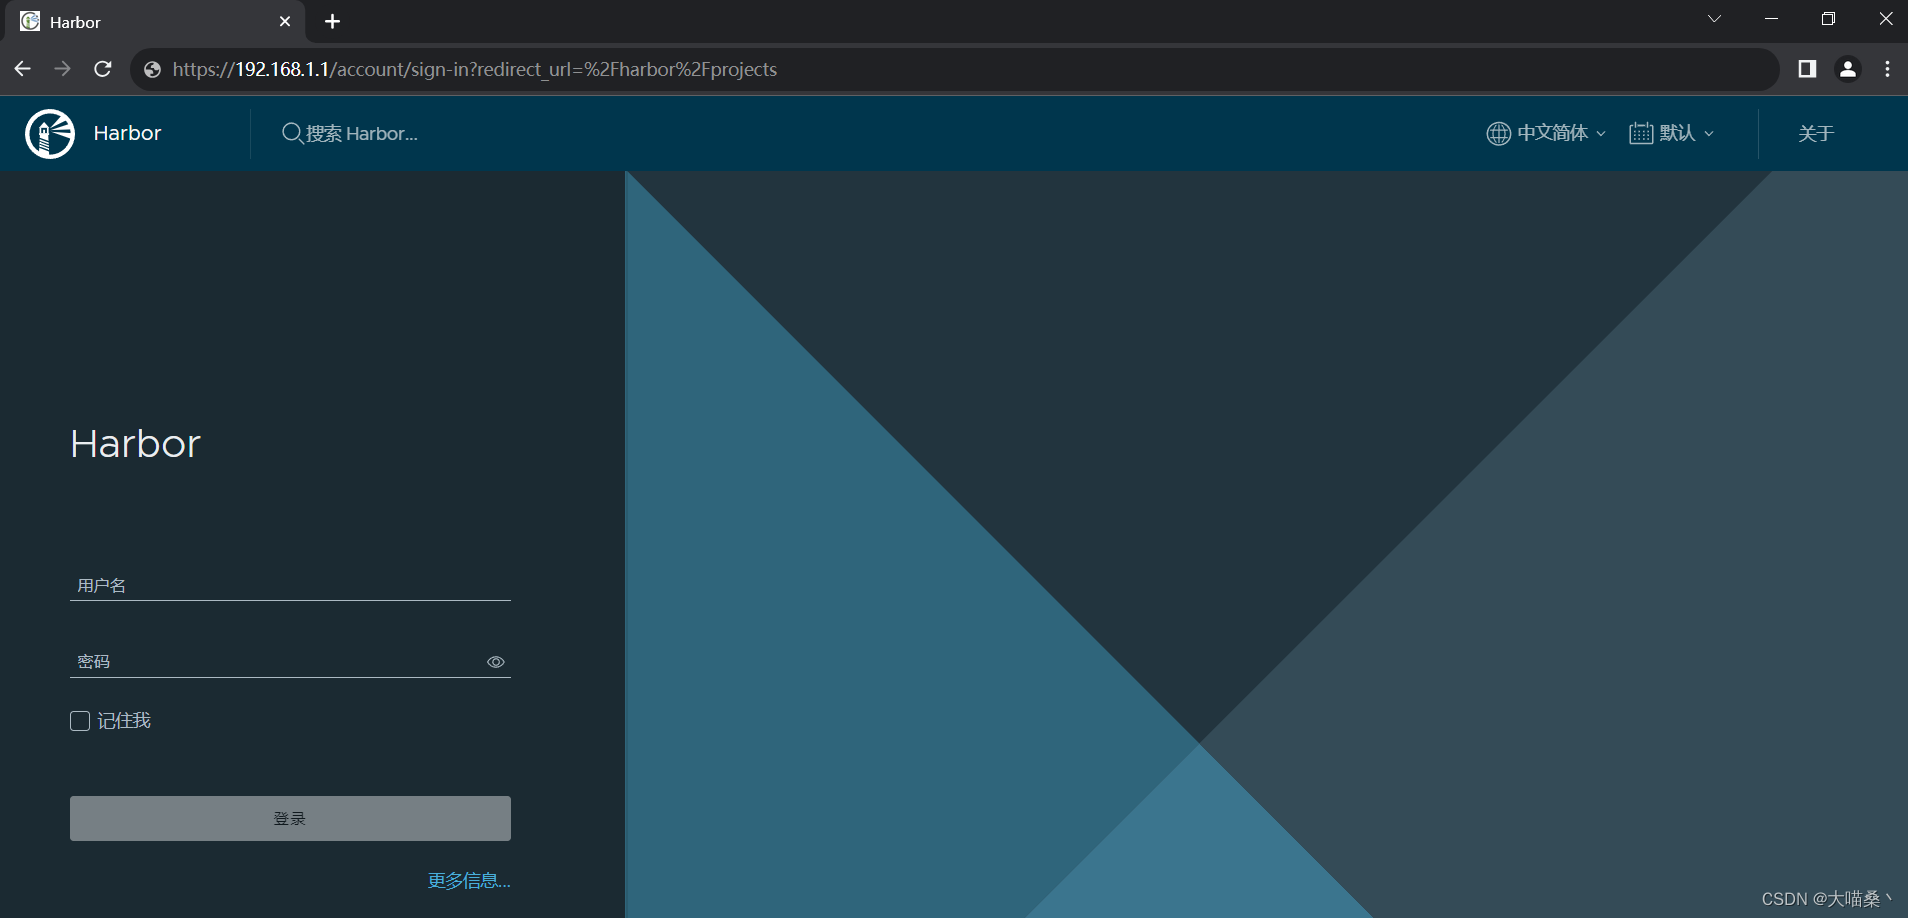Reload the page with refresh icon
The width and height of the screenshot is (1908, 918).
pos(103,69)
